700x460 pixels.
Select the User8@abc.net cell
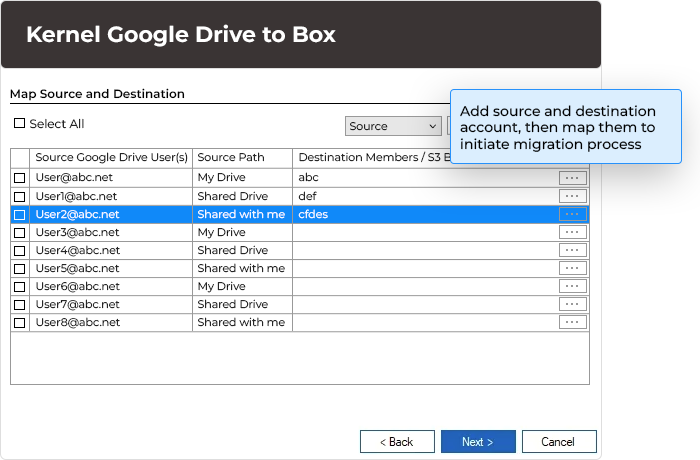(x=111, y=322)
